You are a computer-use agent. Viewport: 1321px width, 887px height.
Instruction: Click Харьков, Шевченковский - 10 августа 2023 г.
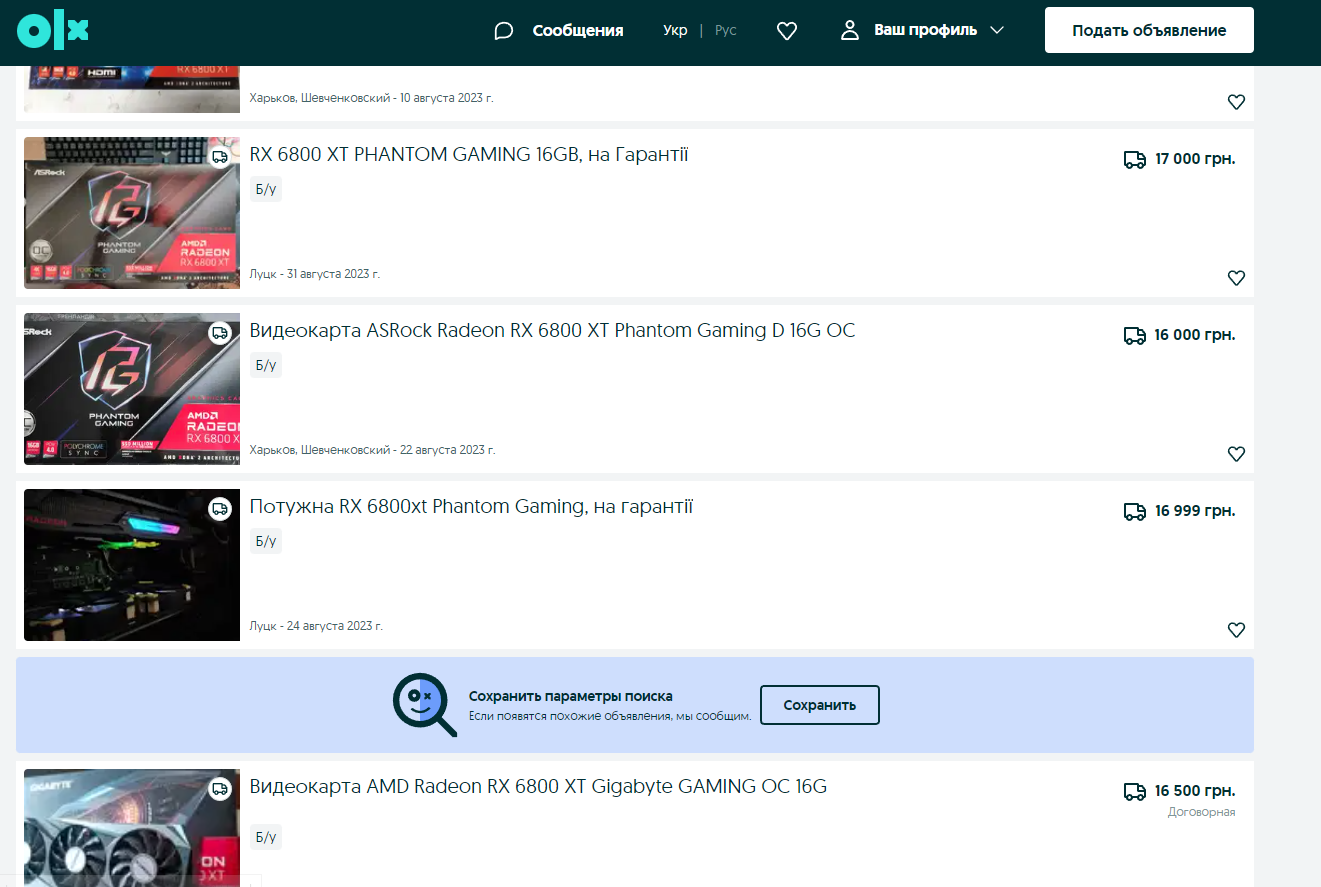[372, 98]
